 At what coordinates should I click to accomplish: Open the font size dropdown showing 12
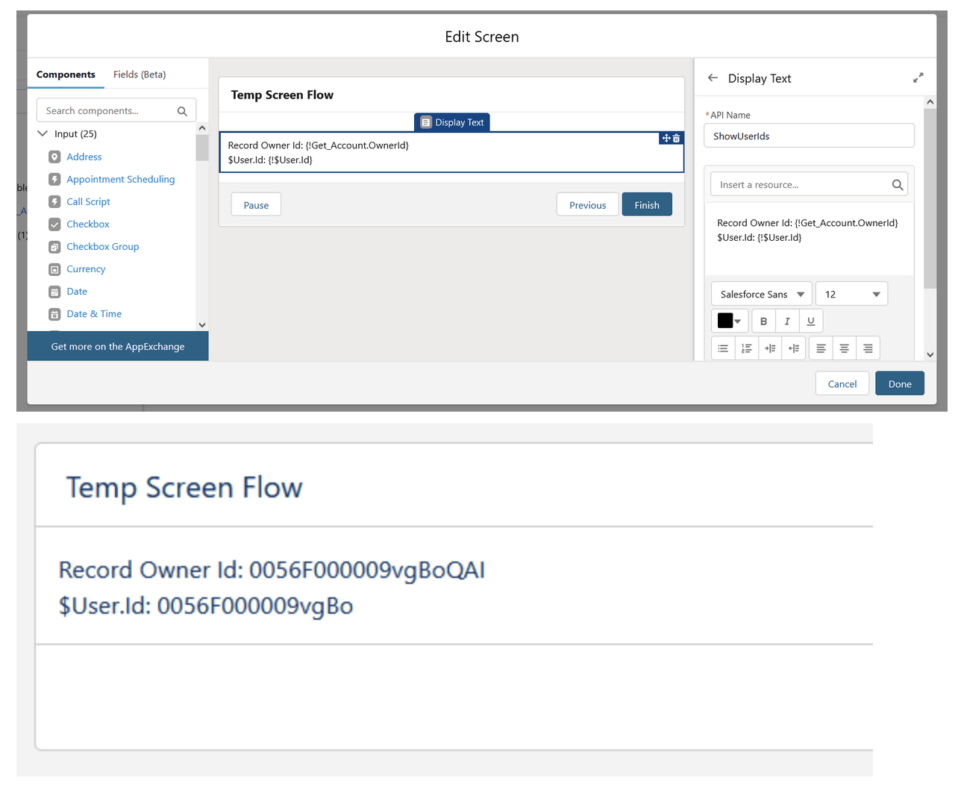pyautogui.click(x=851, y=293)
